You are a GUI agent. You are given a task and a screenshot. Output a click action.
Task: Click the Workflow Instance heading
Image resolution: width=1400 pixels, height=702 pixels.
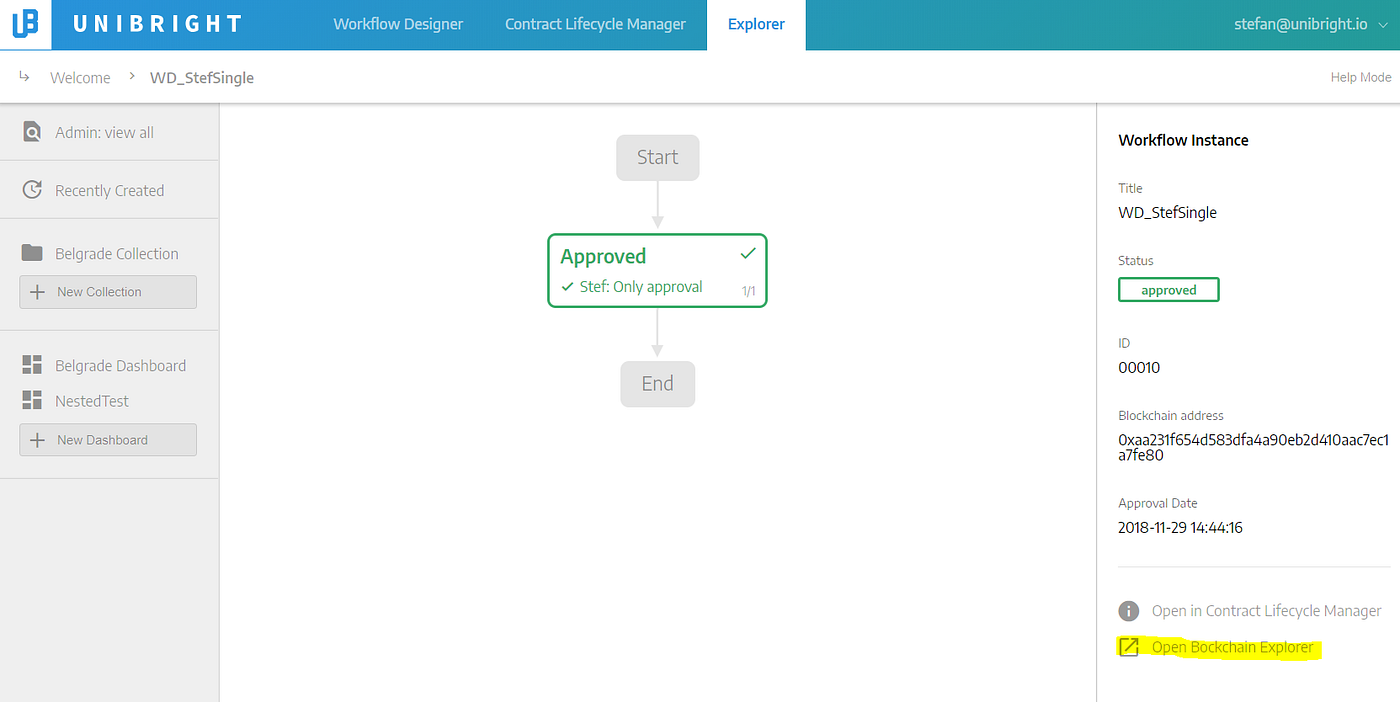click(1183, 140)
